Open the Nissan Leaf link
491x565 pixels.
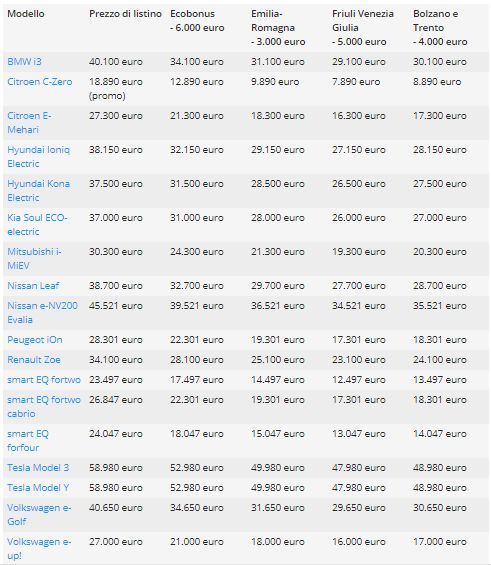click(x=33, y=286)
